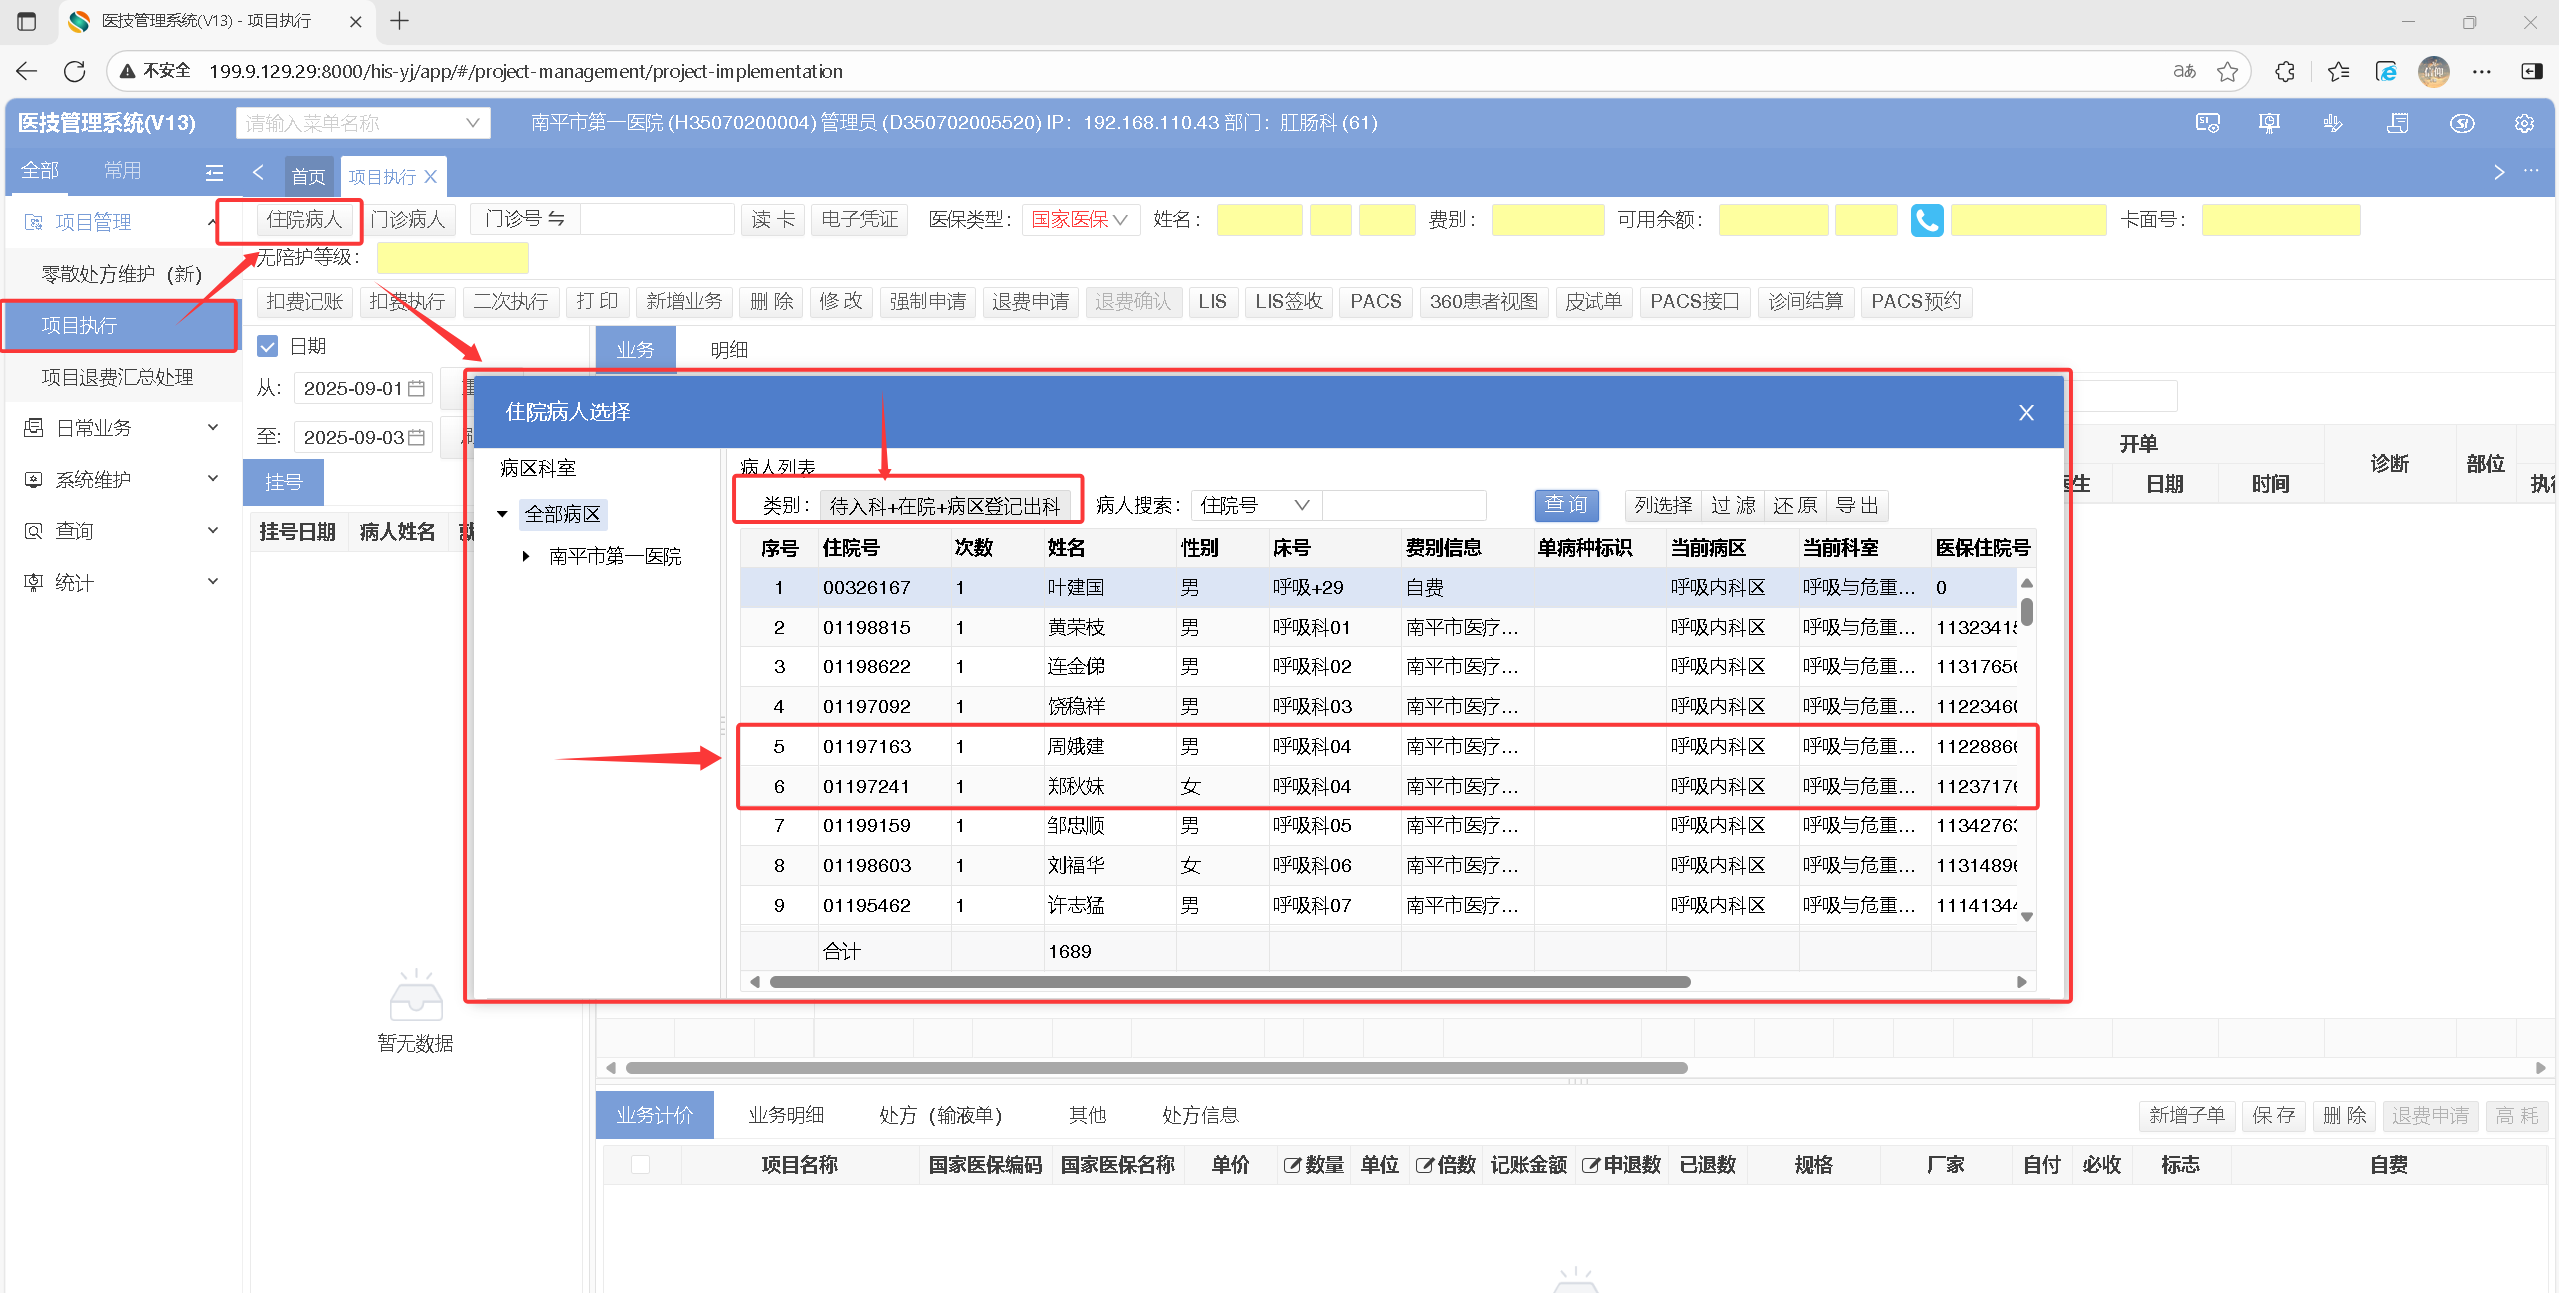This screenshot has height=1293, width=2559.
Task: Open the 医保类型 国家医保 dropdown
Action: (x=1079, y=219)
